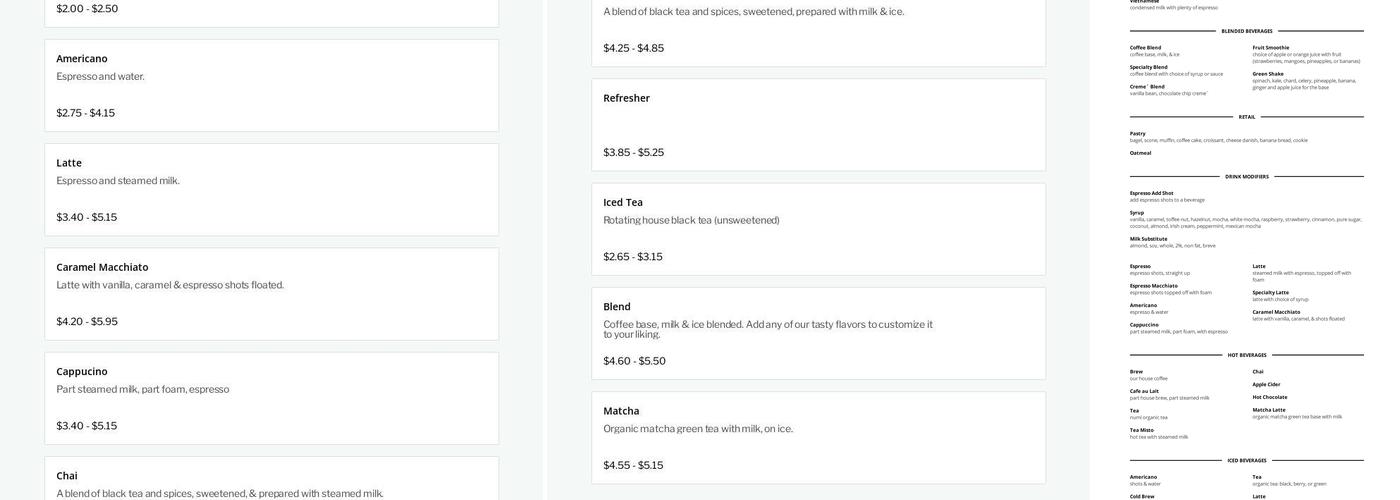This screenshot has width=1400, height=500.
Task: Select the Cappucino menu item
Action: click(271, 398)
